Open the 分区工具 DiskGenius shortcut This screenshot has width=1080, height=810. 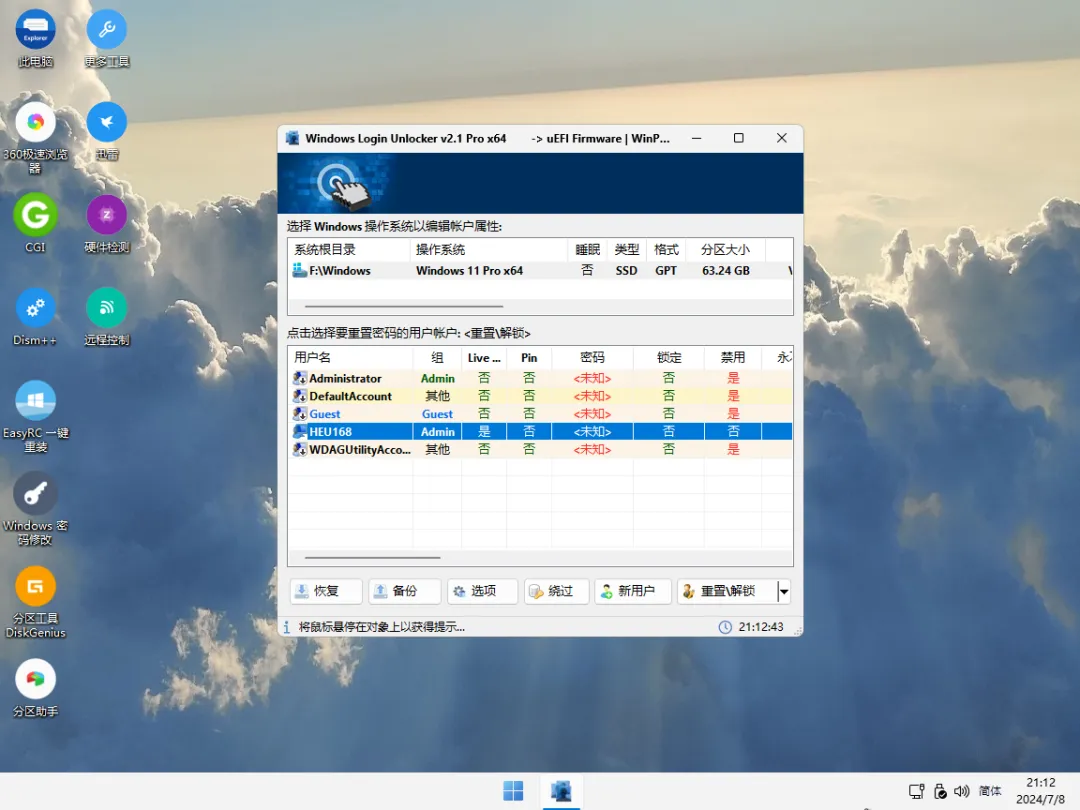pos(35,603)
